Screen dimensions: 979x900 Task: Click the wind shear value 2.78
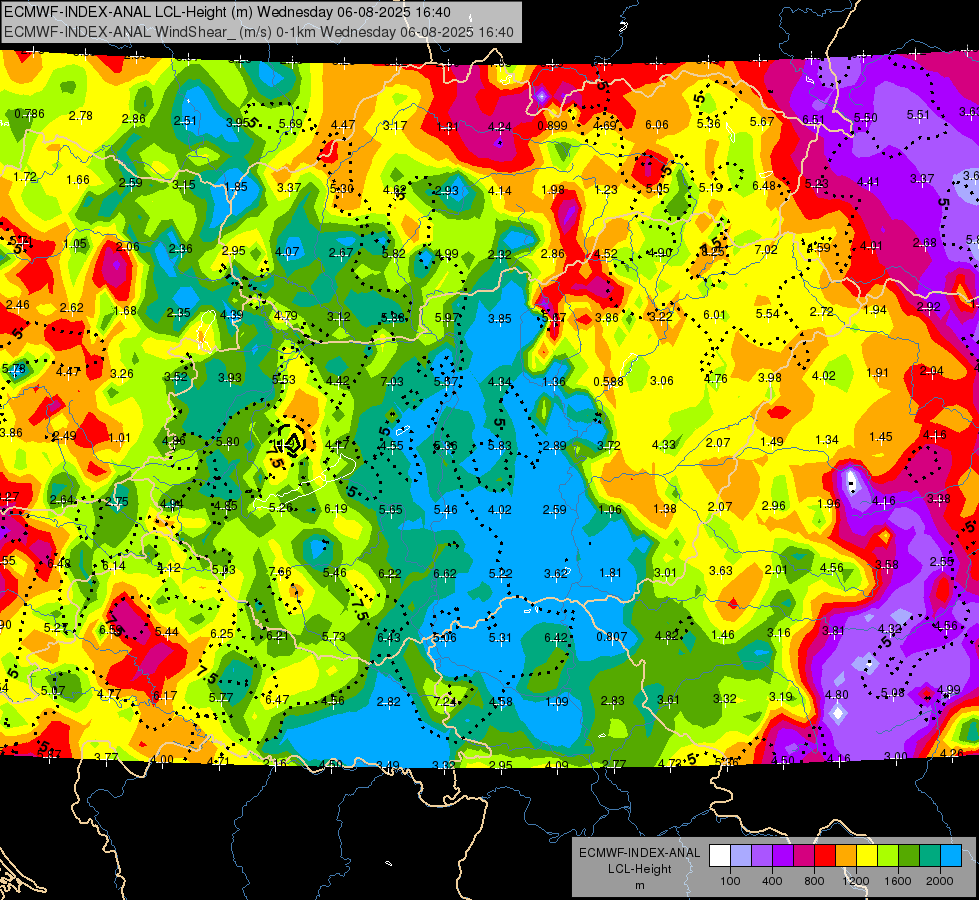tap(81, 116)
